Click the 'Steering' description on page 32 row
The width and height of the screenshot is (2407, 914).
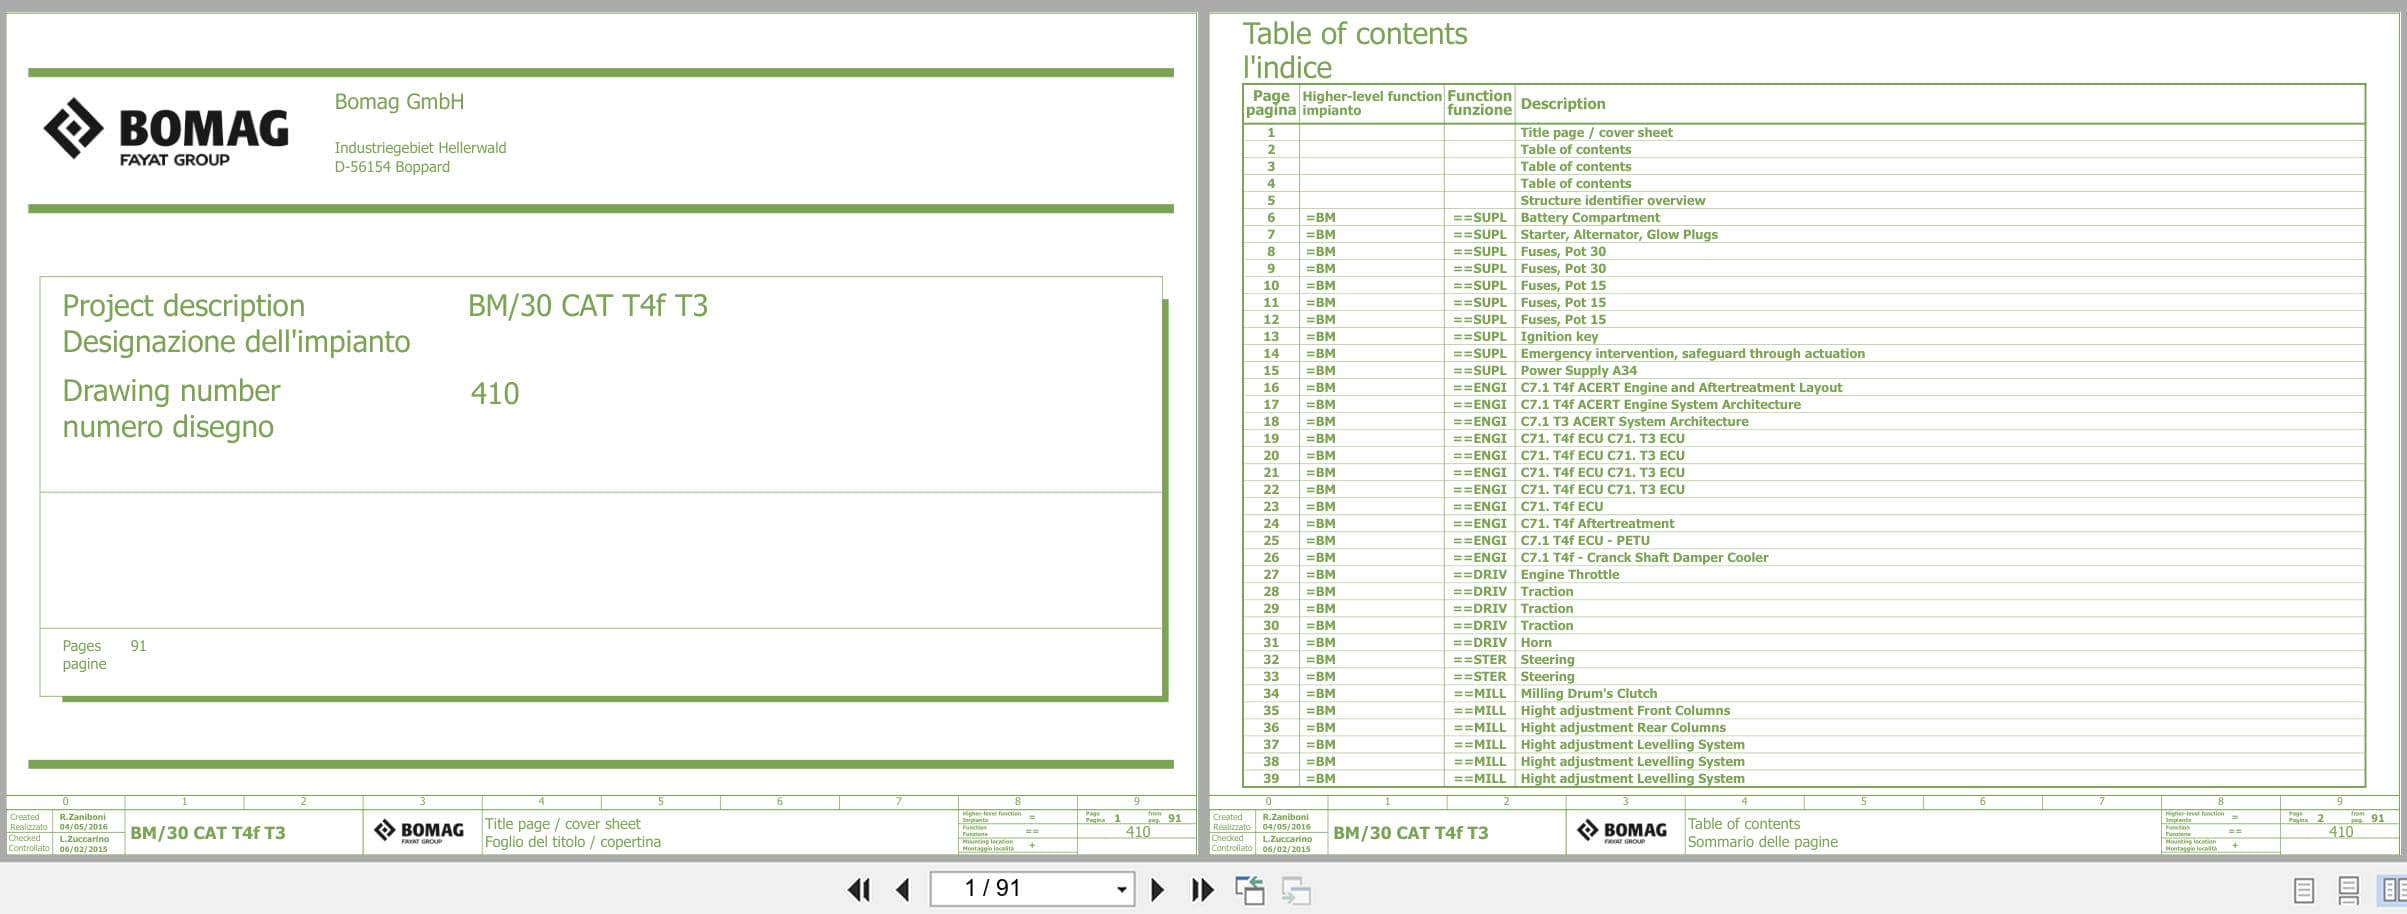pos(1547,659)
